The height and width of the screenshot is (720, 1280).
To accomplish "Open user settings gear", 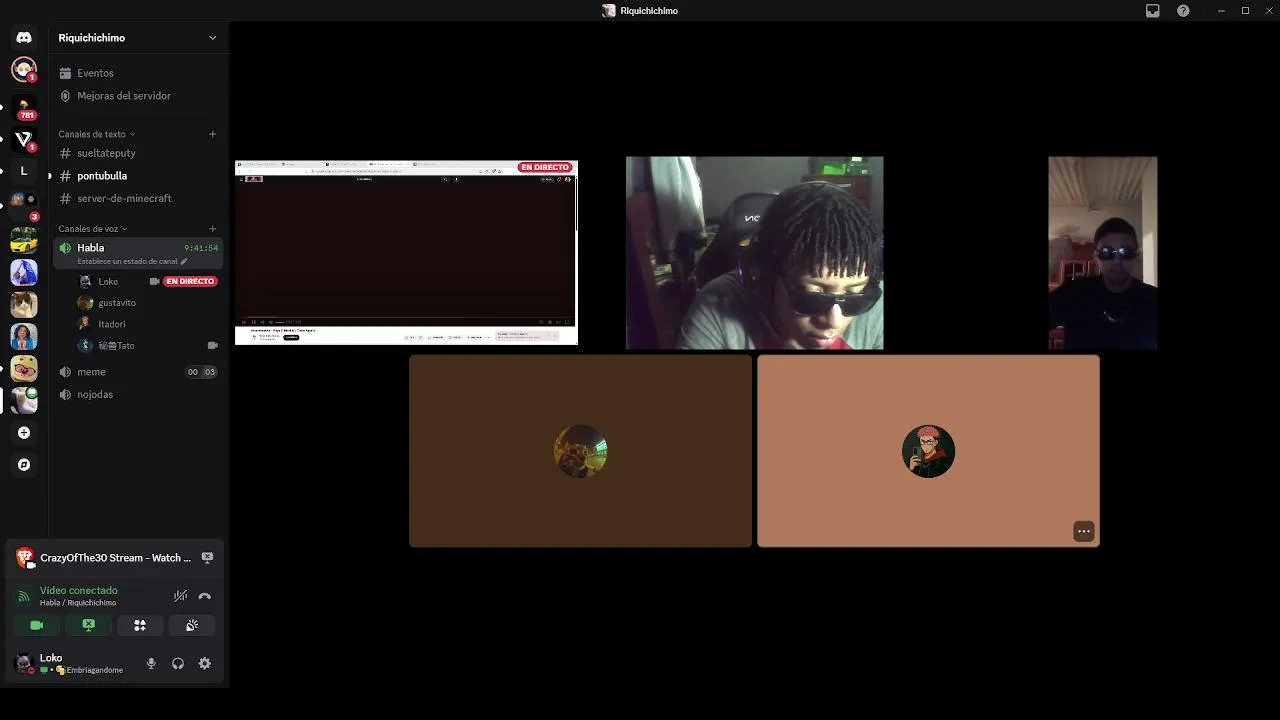I will coord(205,664).
